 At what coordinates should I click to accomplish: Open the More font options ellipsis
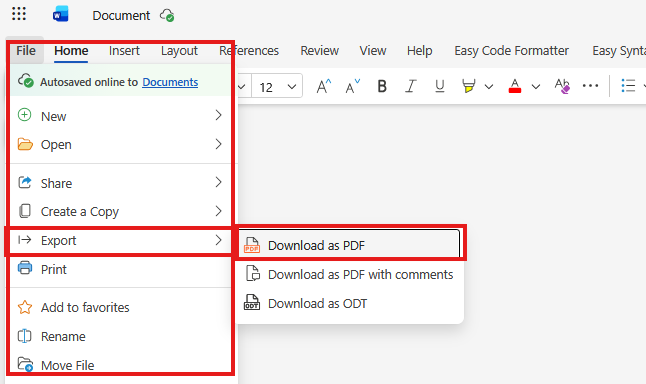coord(590,86)
